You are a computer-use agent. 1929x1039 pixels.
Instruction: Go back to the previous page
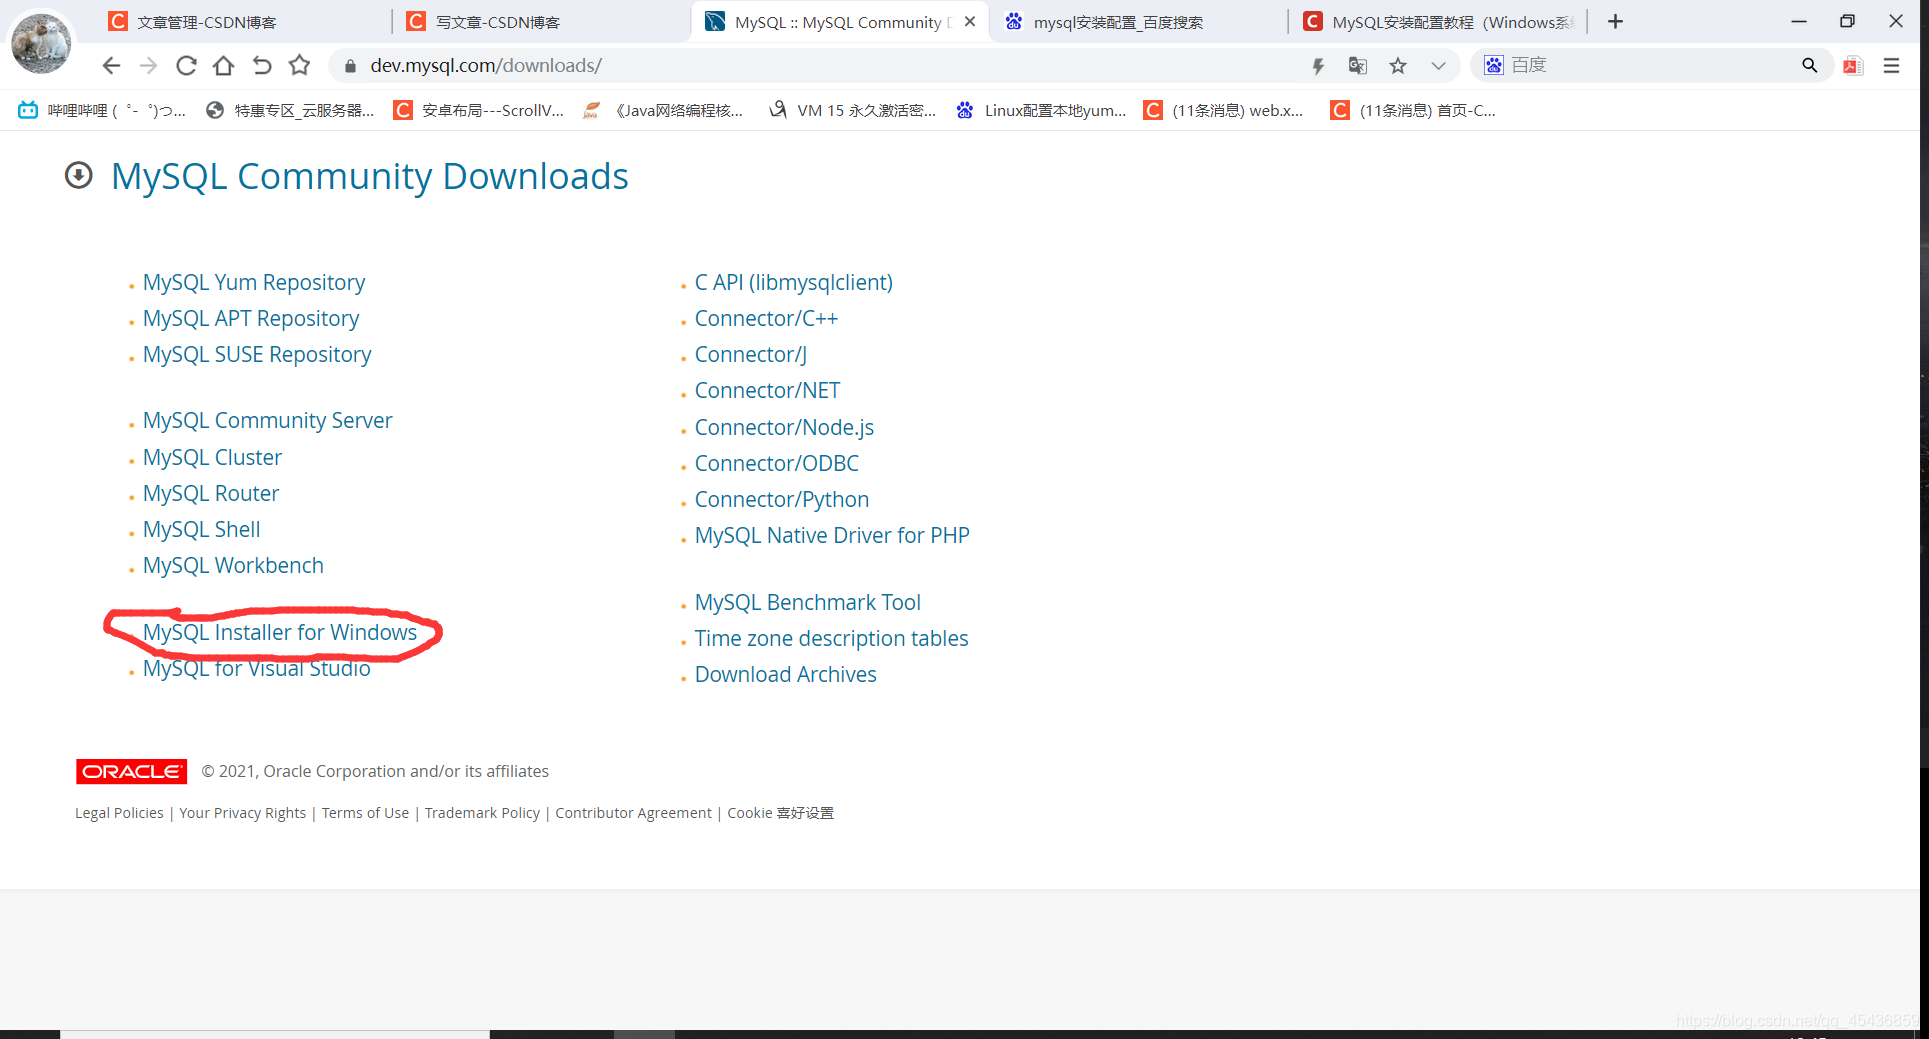pyautogui.click(x=111, y=66)
